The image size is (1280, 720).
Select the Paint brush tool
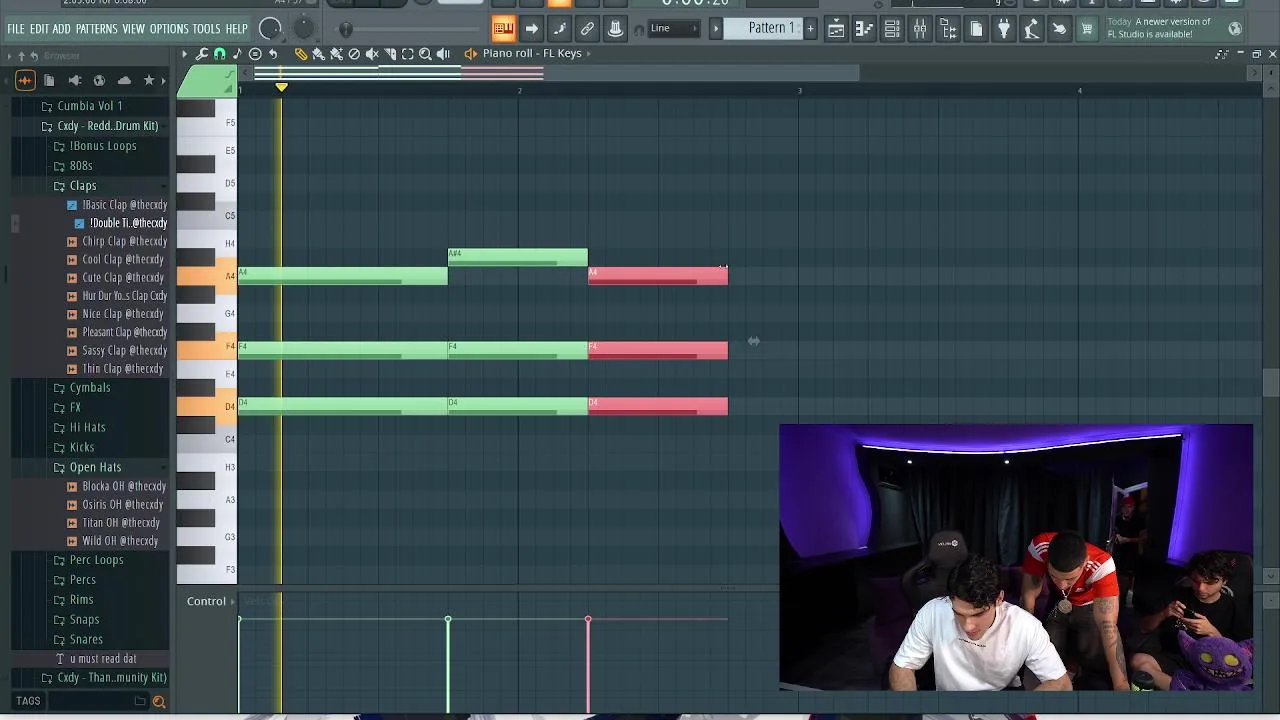pos(318,54)
